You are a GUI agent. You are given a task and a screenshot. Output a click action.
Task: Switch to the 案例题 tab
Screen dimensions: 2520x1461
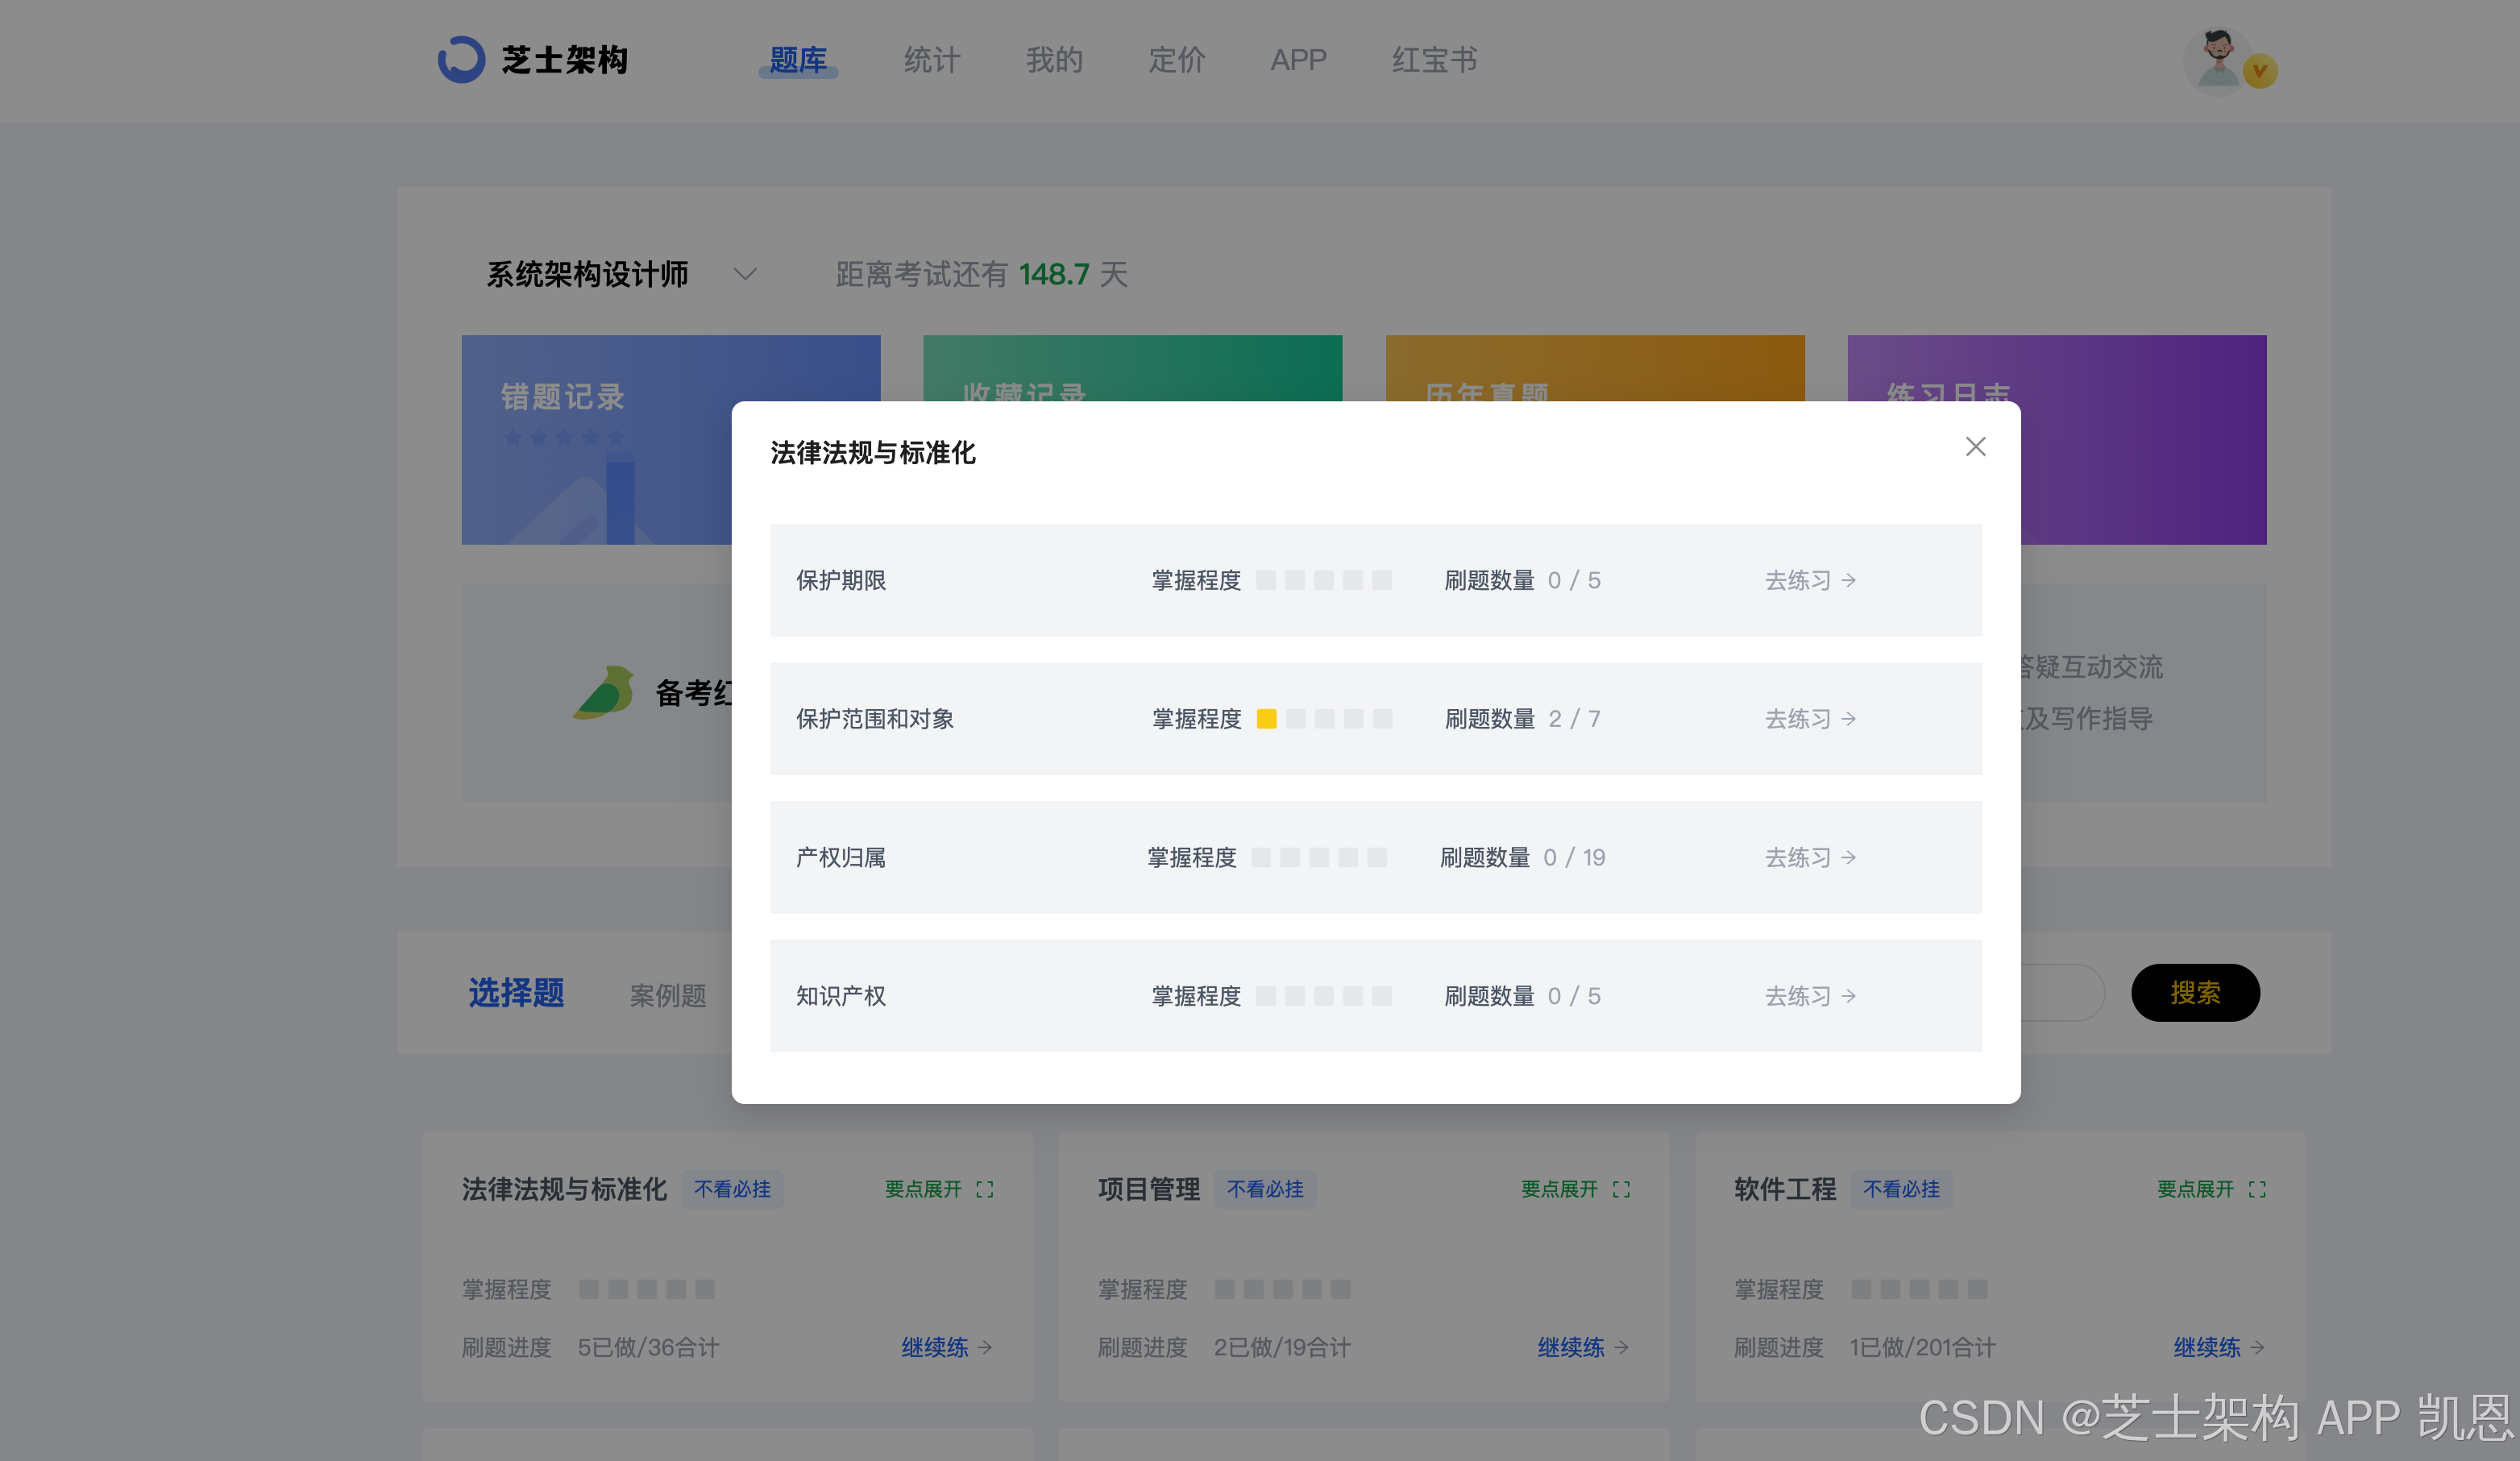coord(668,995)
